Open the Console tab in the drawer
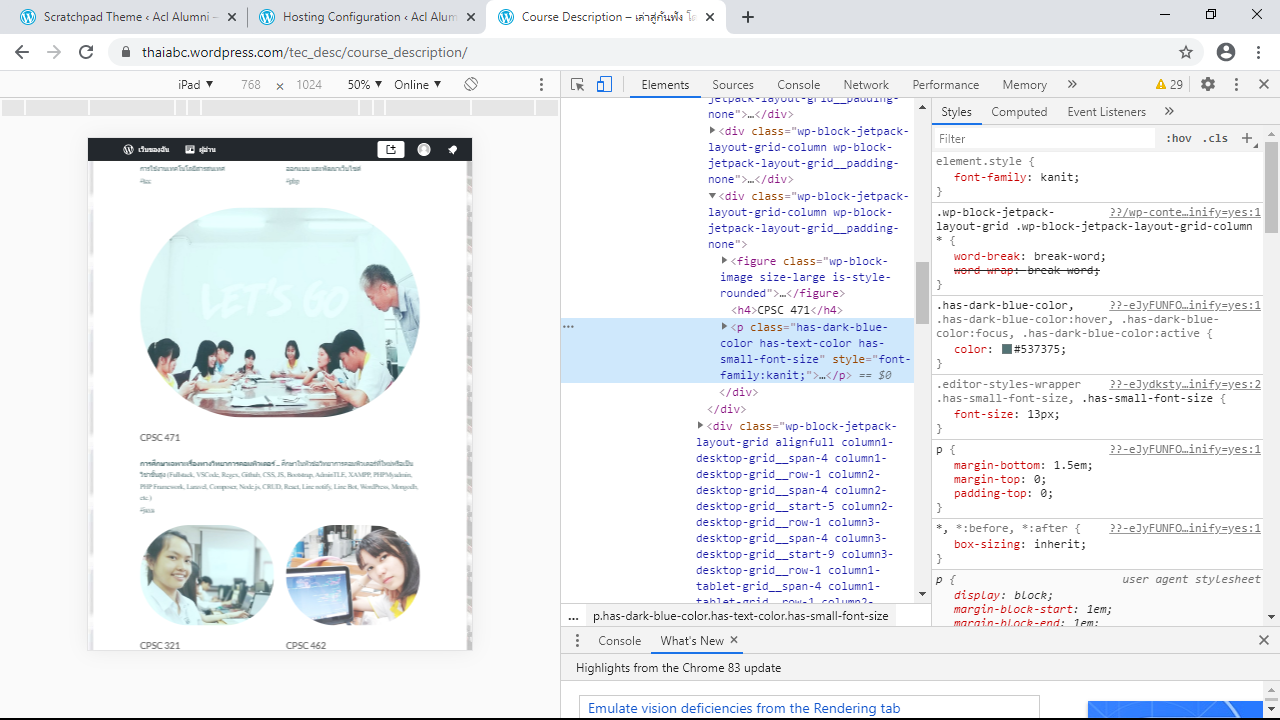 (x=619, y=641)
